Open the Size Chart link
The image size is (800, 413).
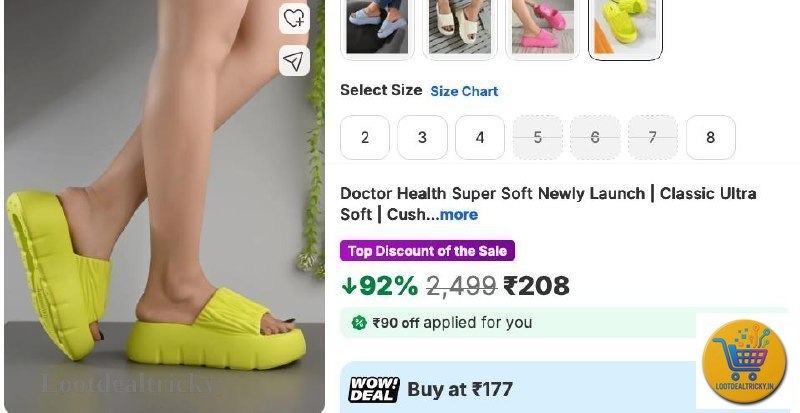tap(464, 91)
